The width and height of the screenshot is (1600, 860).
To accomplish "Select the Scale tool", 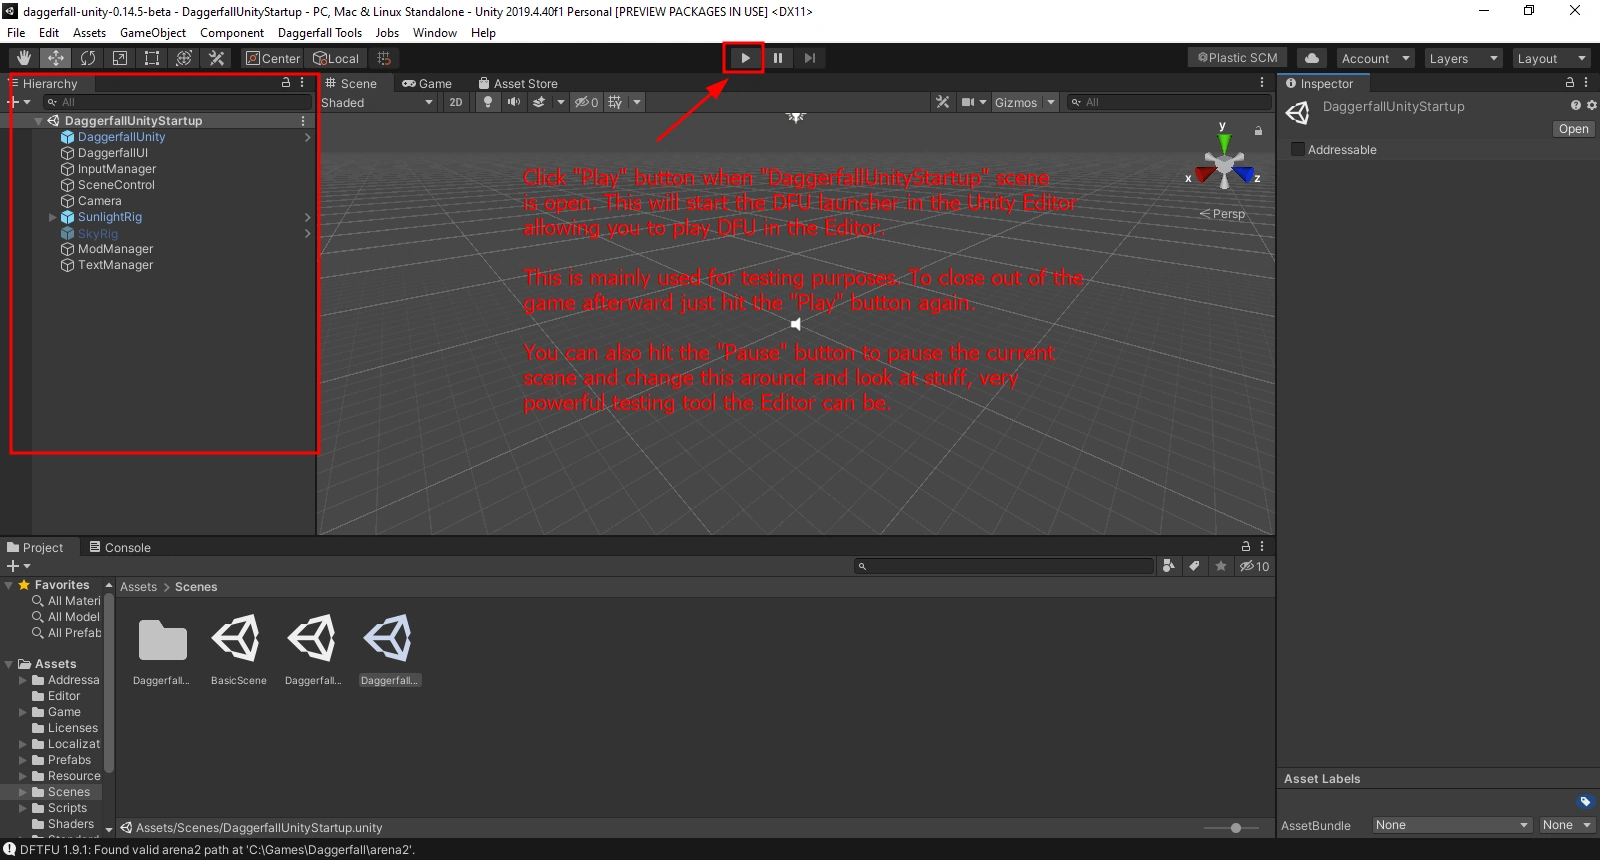I will click(x=120, y=58).
